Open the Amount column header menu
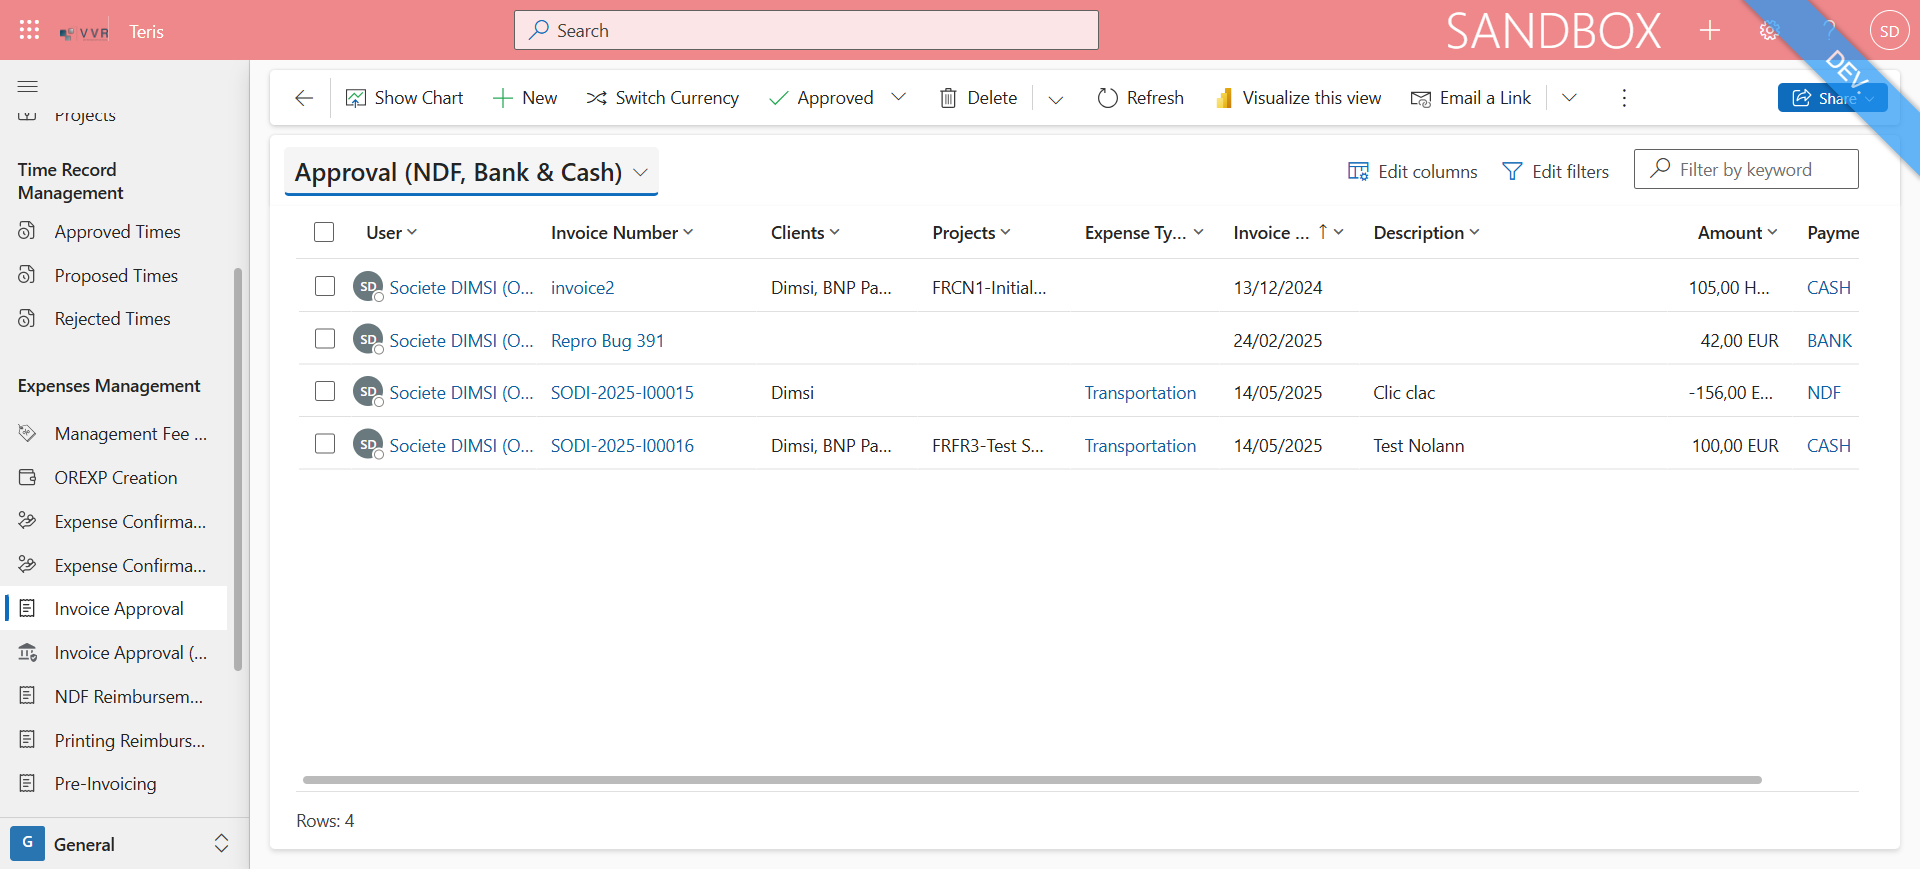 click(1738, 233)
